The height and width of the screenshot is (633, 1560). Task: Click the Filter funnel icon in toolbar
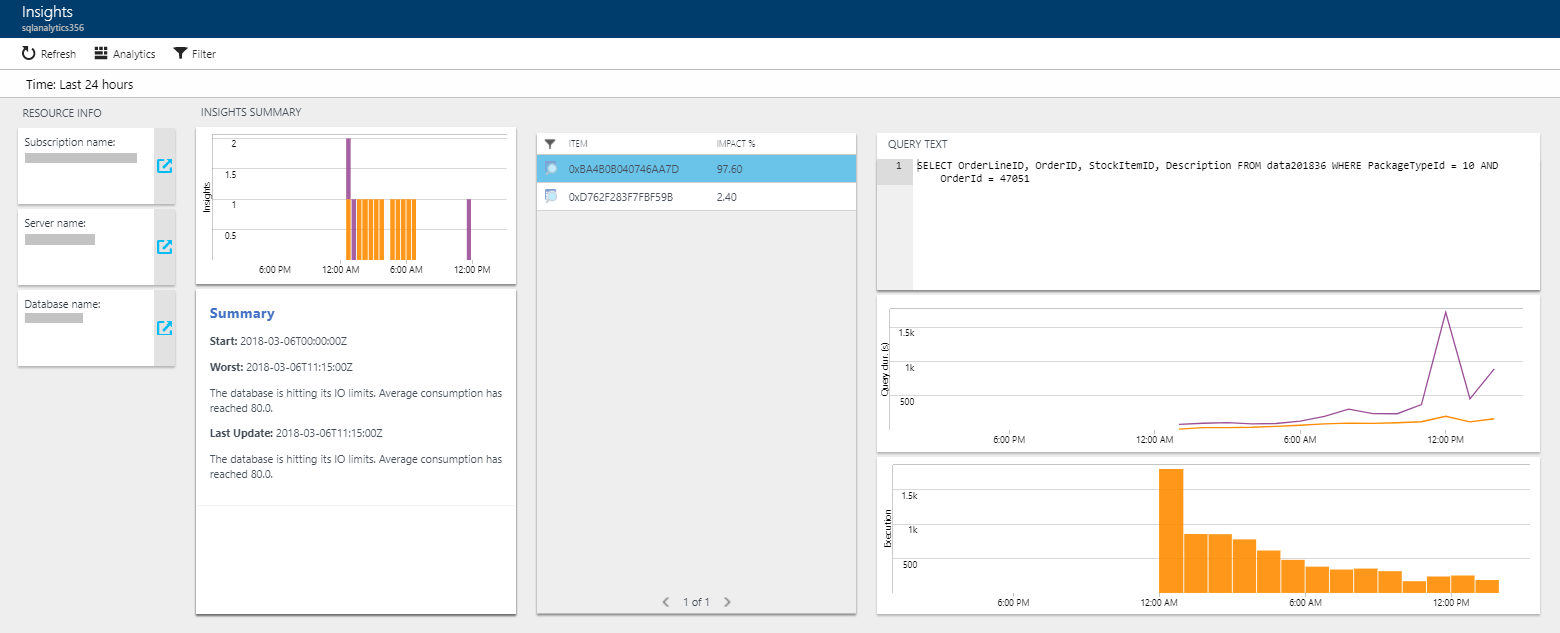coord(179,53)
